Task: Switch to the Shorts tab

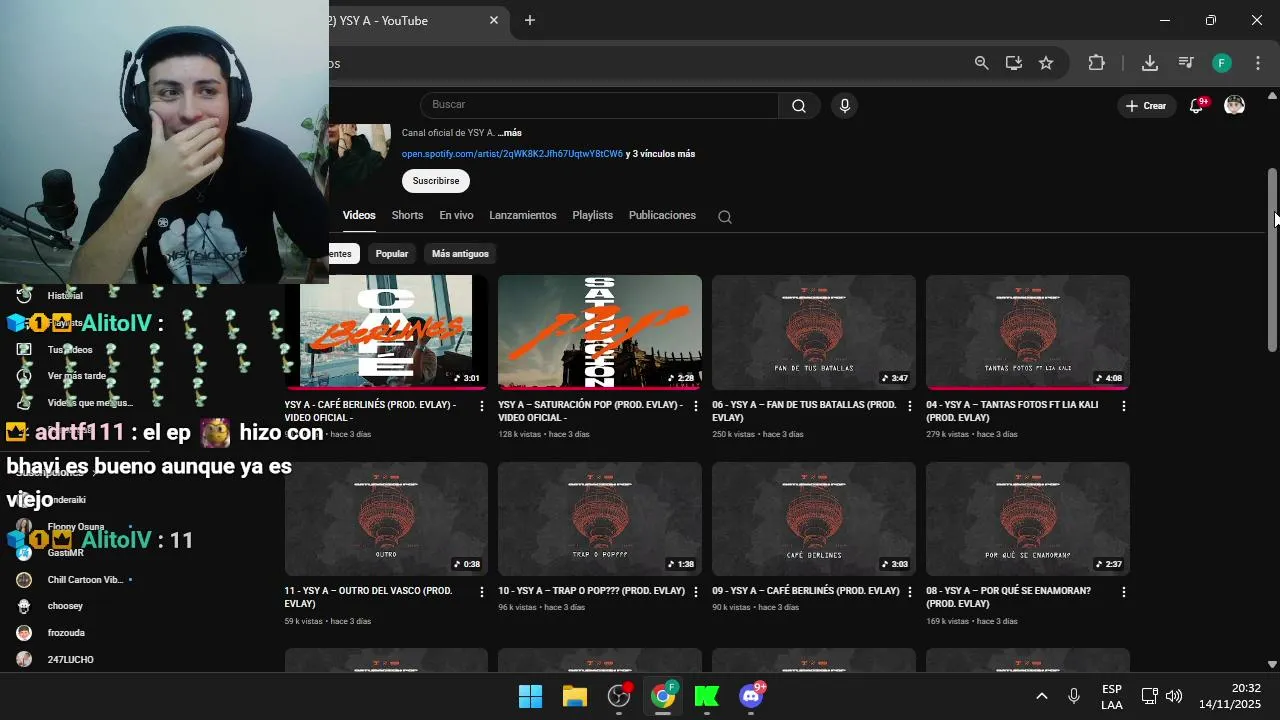Action: point(407,215)
